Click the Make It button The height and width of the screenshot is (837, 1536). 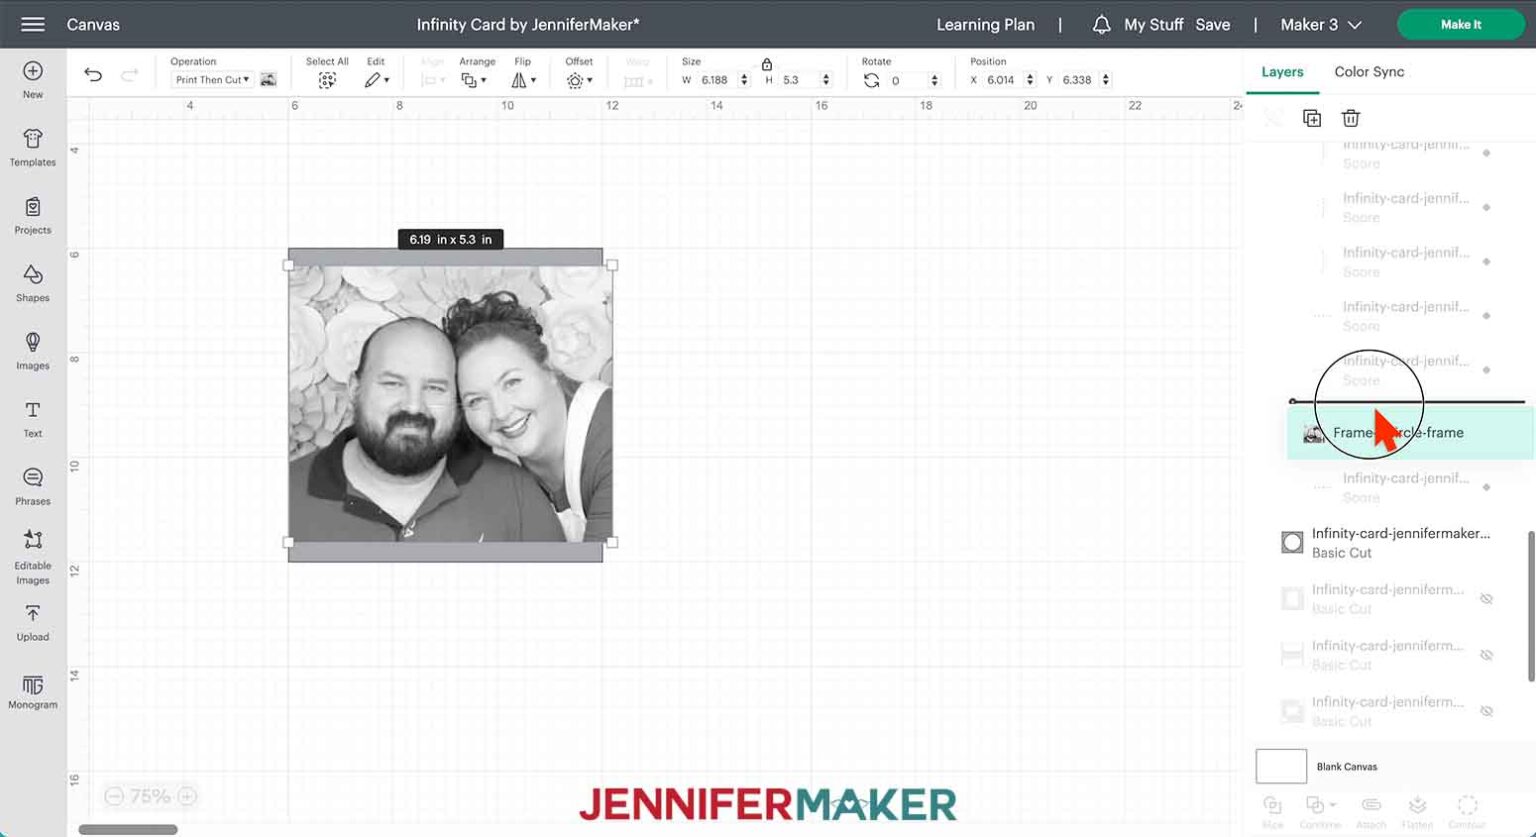tap(1461, 24)
